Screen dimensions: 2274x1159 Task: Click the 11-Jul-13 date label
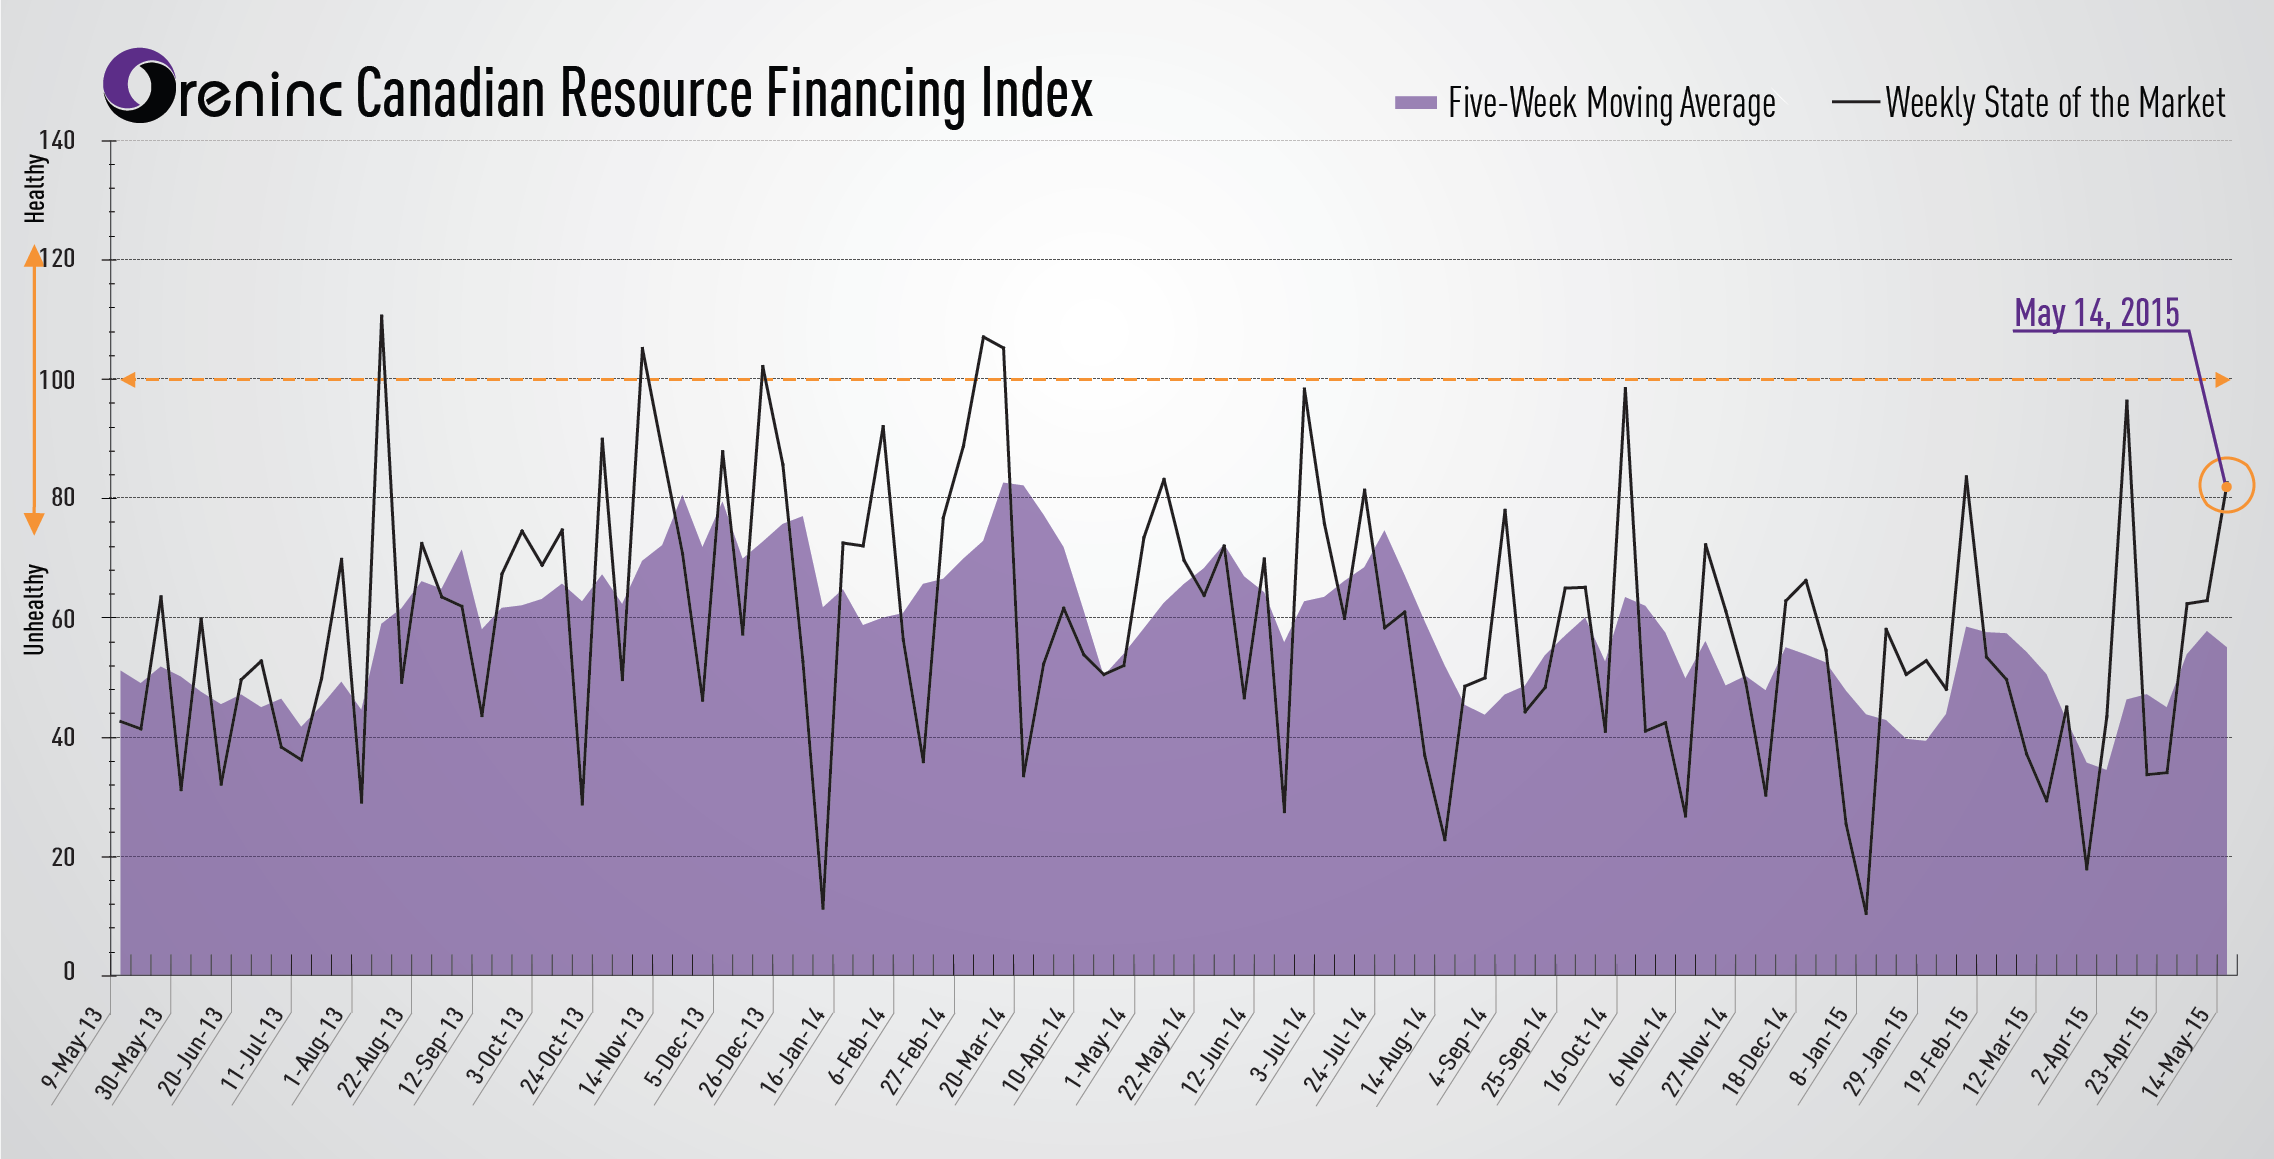[252, 1049]
